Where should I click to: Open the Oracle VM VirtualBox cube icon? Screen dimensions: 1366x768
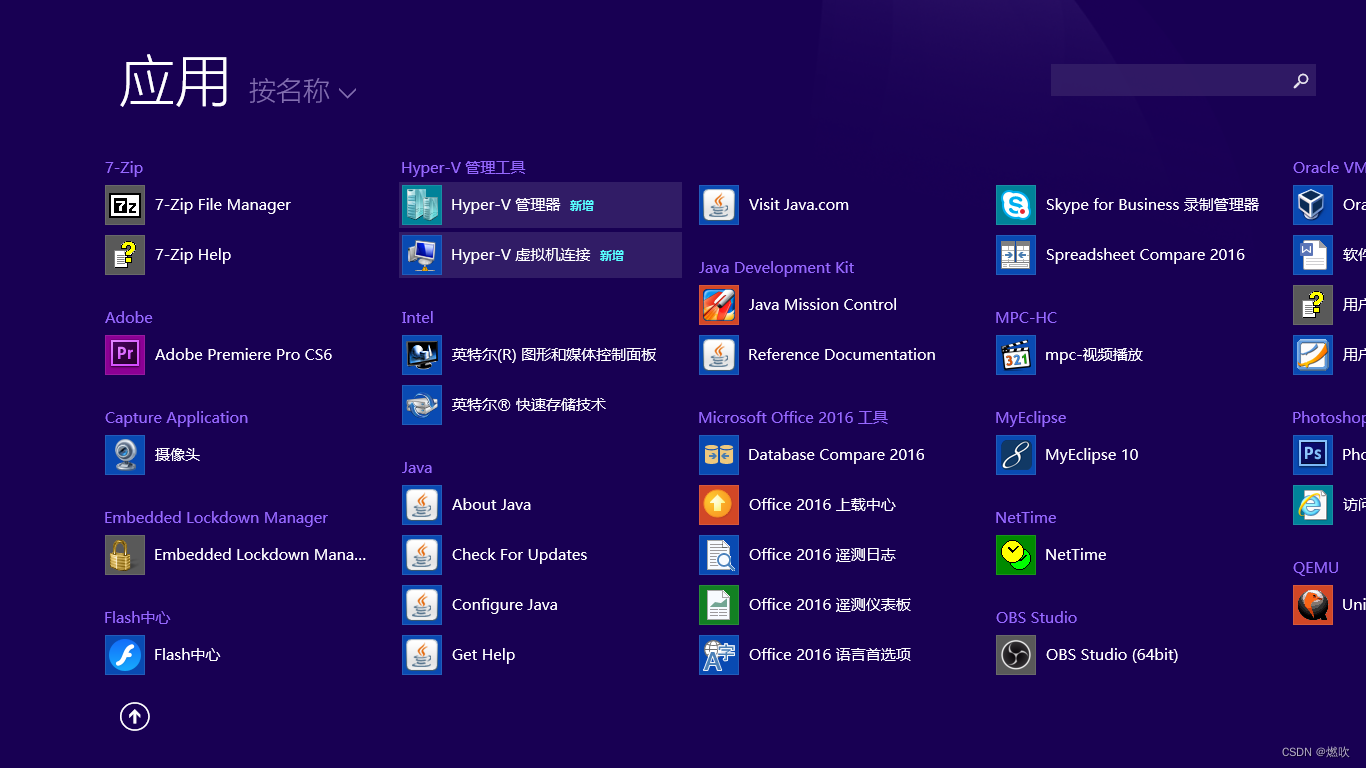click(x=1313, y=205)
